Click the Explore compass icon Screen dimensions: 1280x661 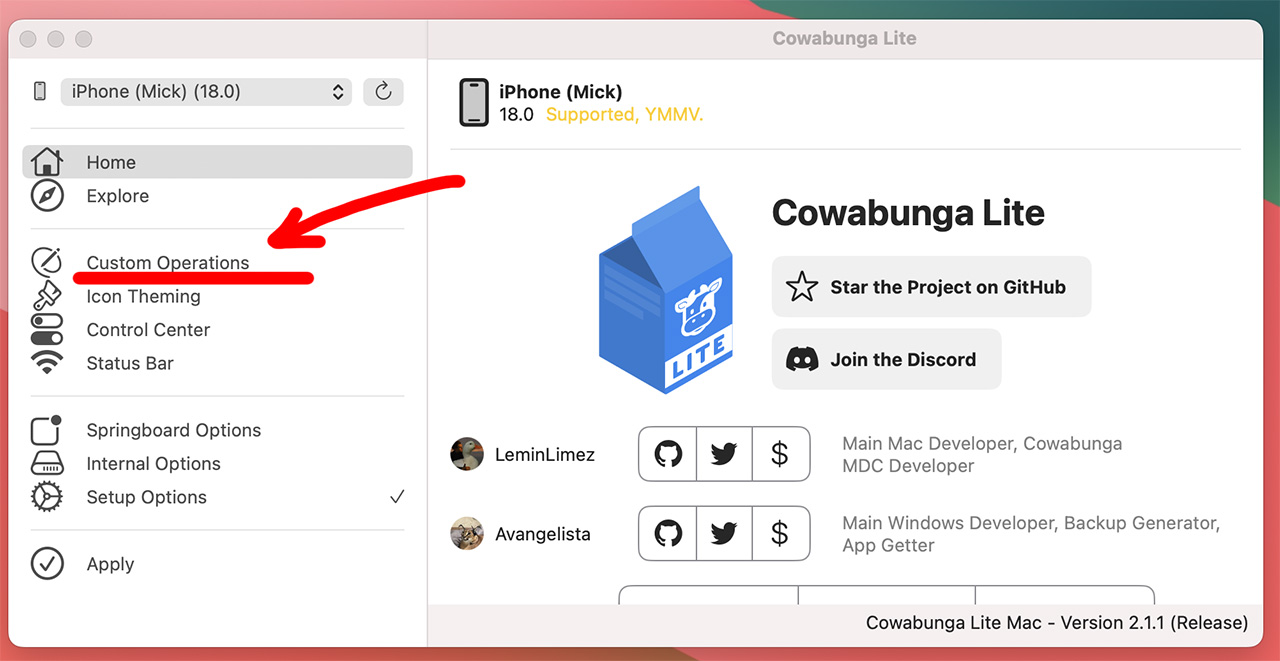pos(47,196)
